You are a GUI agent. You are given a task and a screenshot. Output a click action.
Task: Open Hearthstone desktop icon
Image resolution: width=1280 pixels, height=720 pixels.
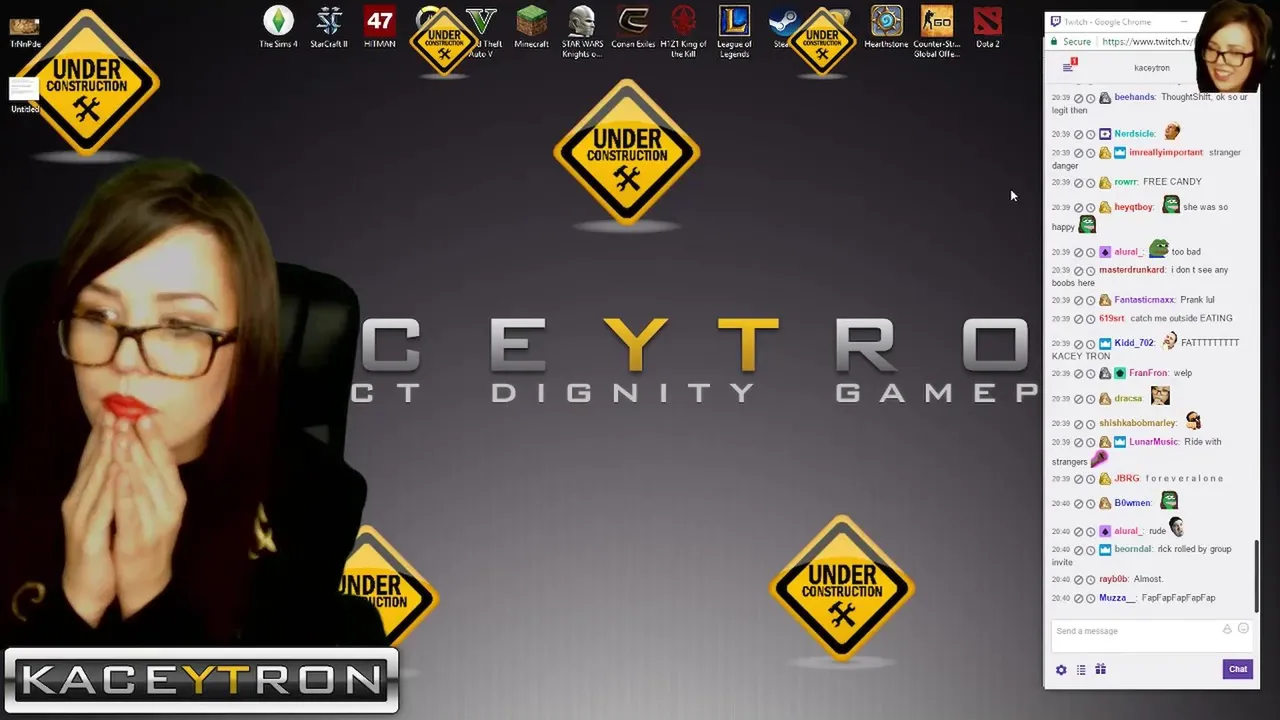coord(885,27)
